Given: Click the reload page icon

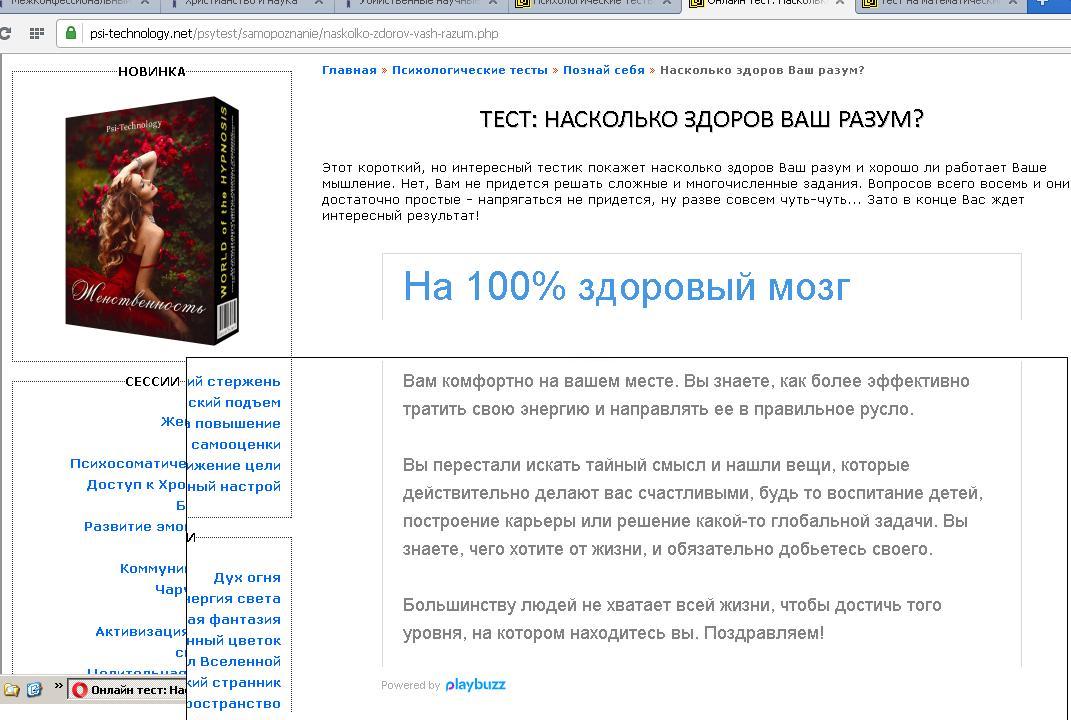Looking at the screenshot, I should pos(7,33).
